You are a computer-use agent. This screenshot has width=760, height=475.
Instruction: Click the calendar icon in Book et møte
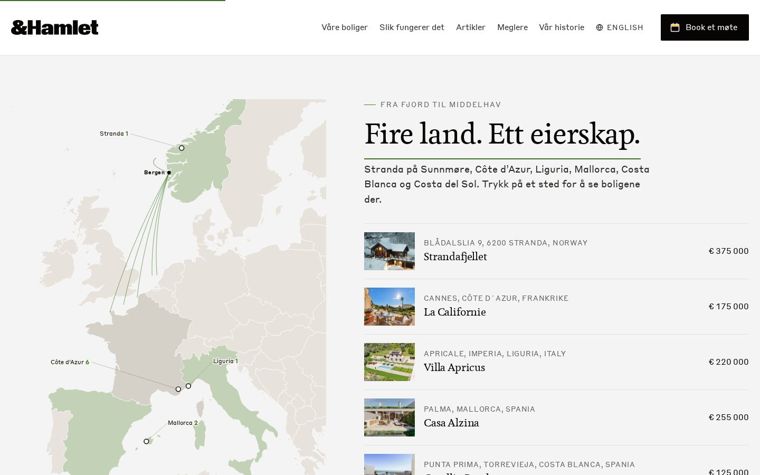pos(675,28)
